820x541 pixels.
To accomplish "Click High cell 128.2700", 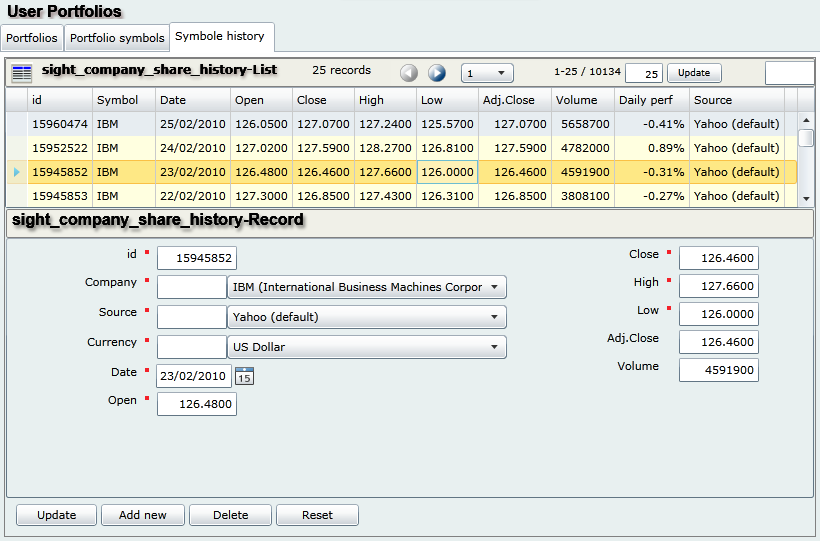I will tap(385, 148).
